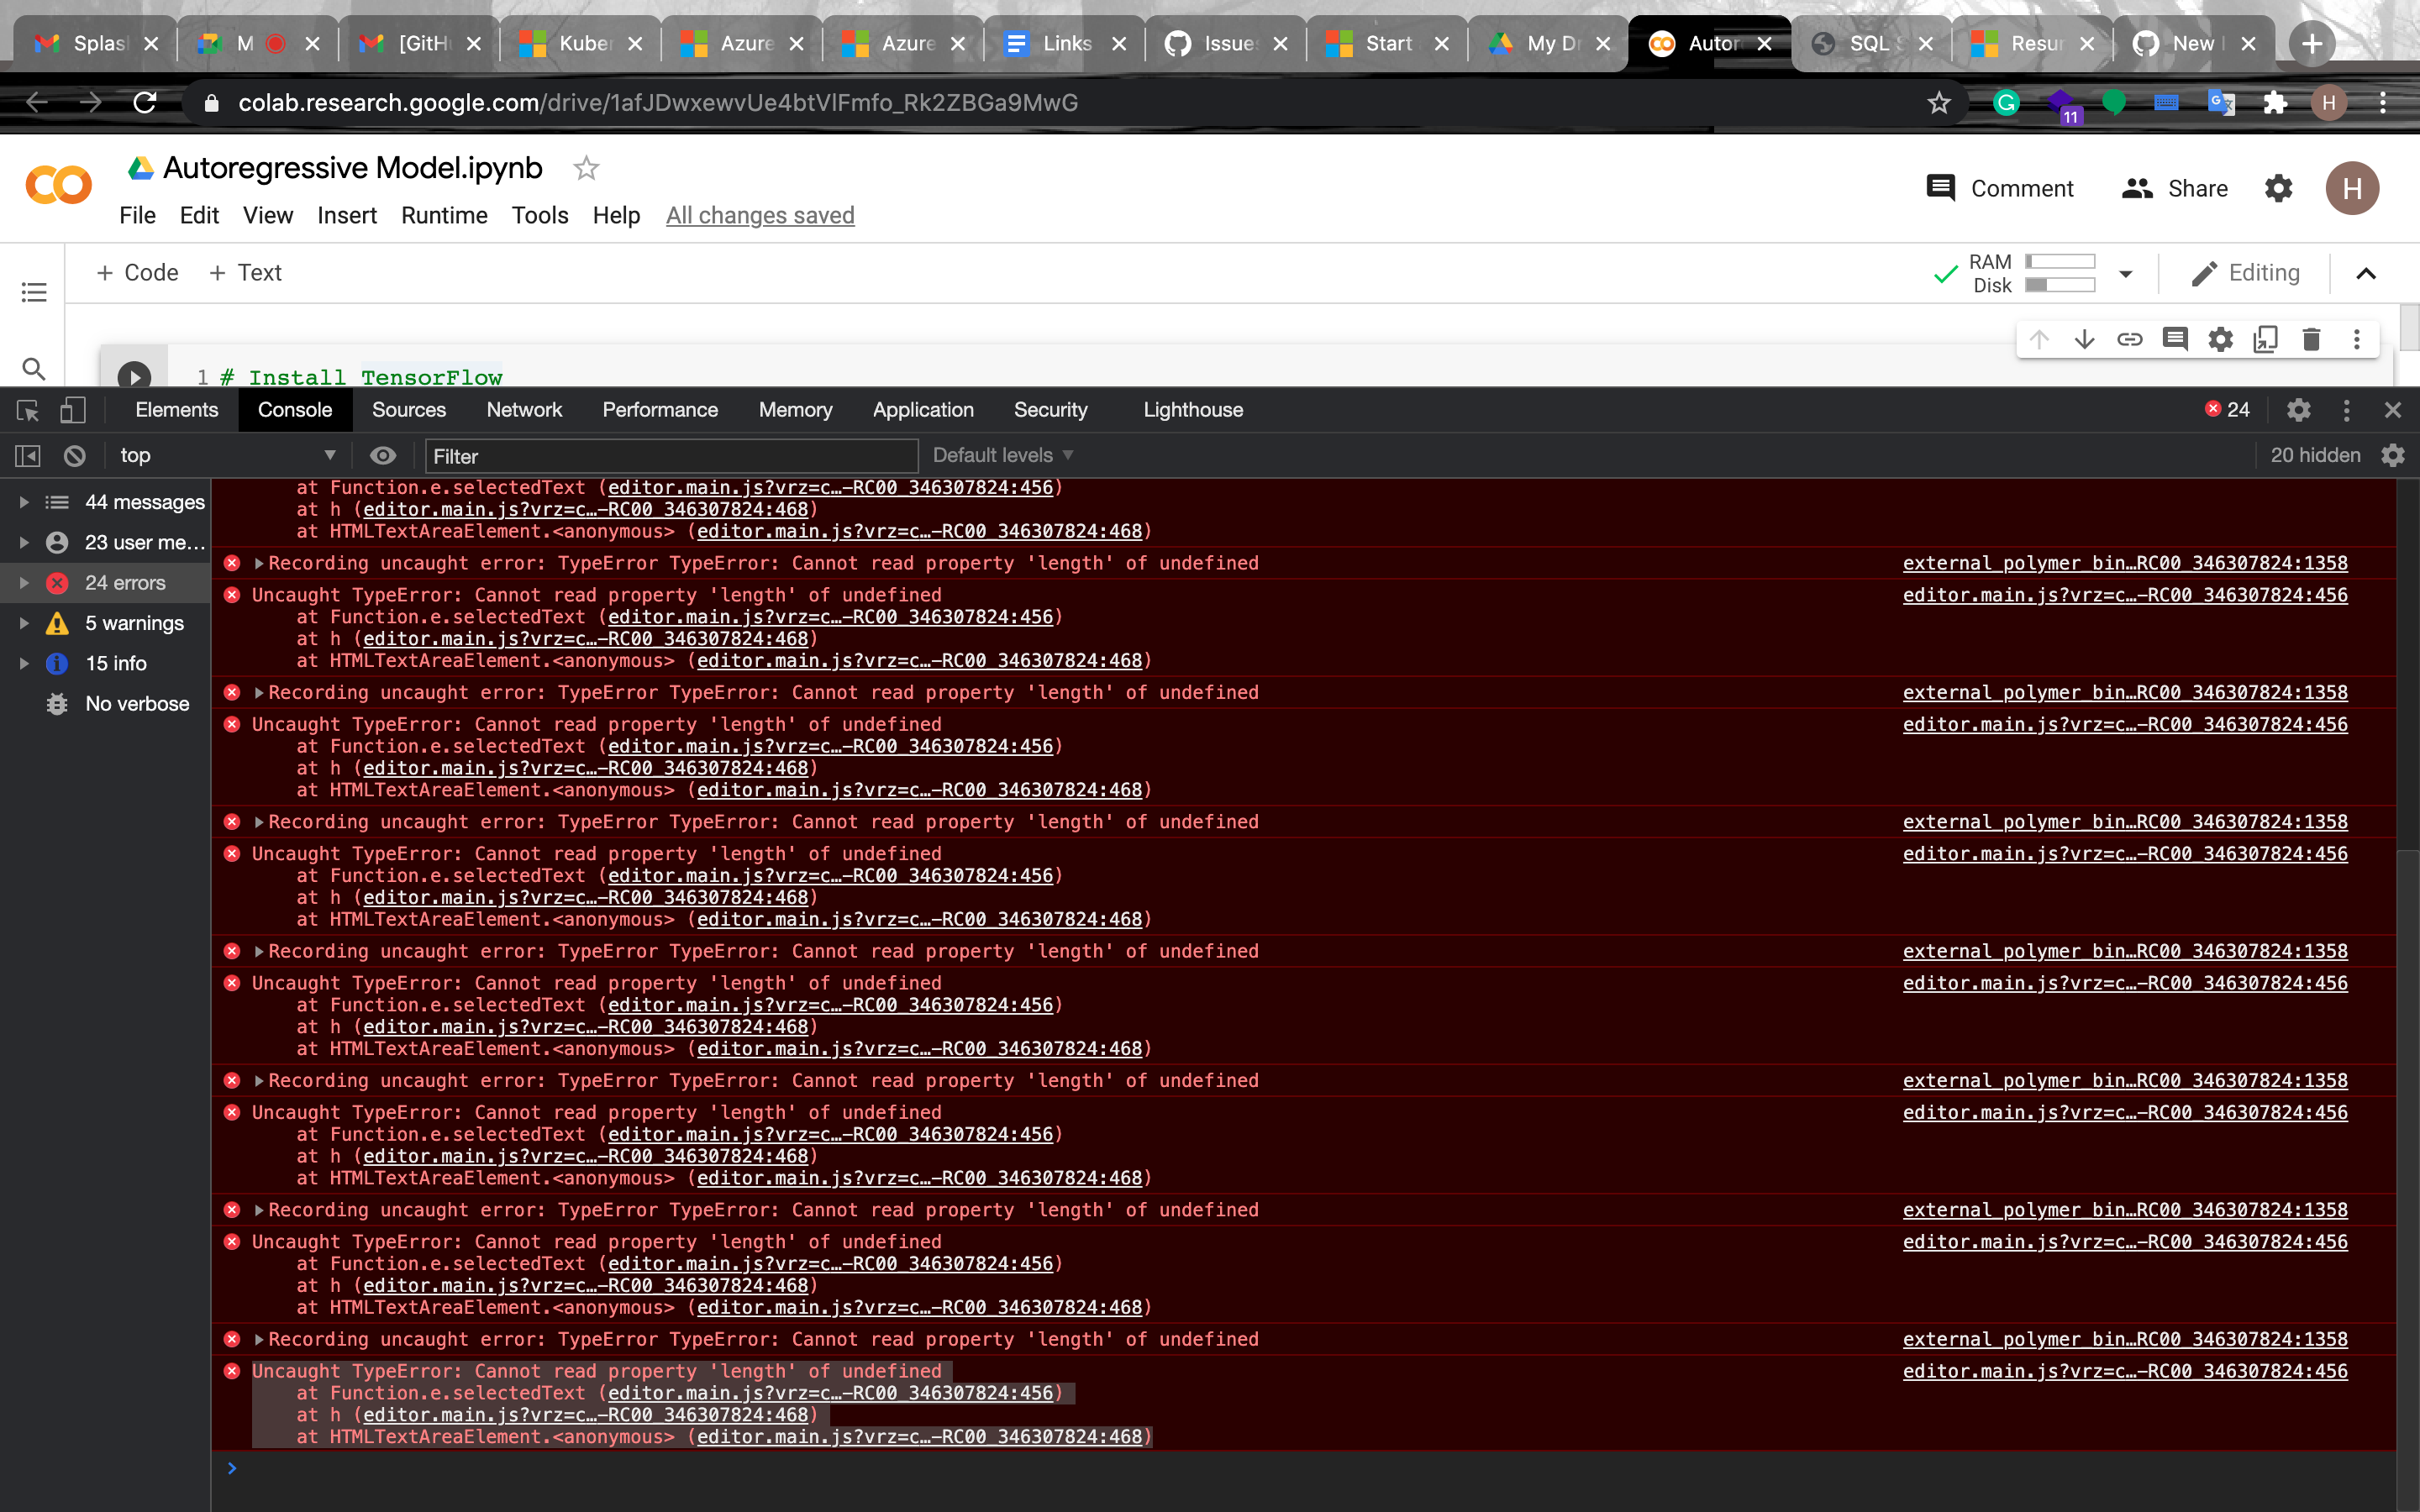Run the Install TensorFlow code cell
2420x1512 pixels.
(x=135, y=377)
